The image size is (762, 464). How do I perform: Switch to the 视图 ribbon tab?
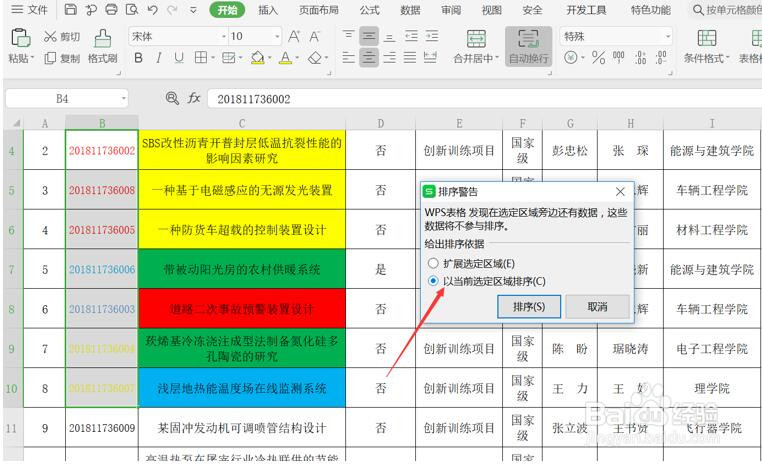tap(492, 10)
